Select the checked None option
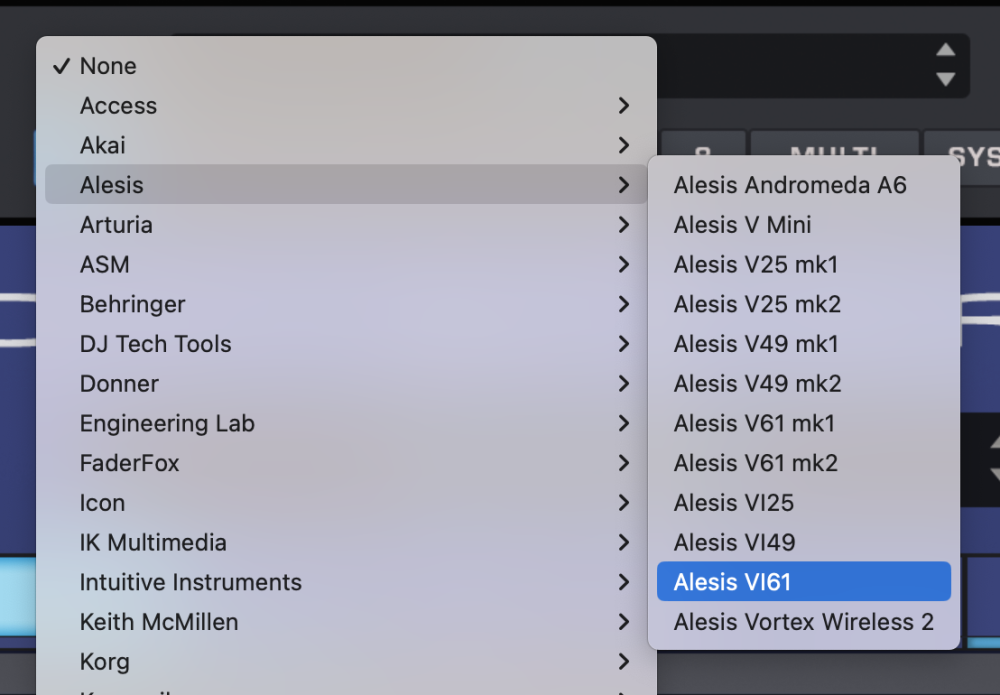Screen dimensions: 1000x695 [108, 66]
